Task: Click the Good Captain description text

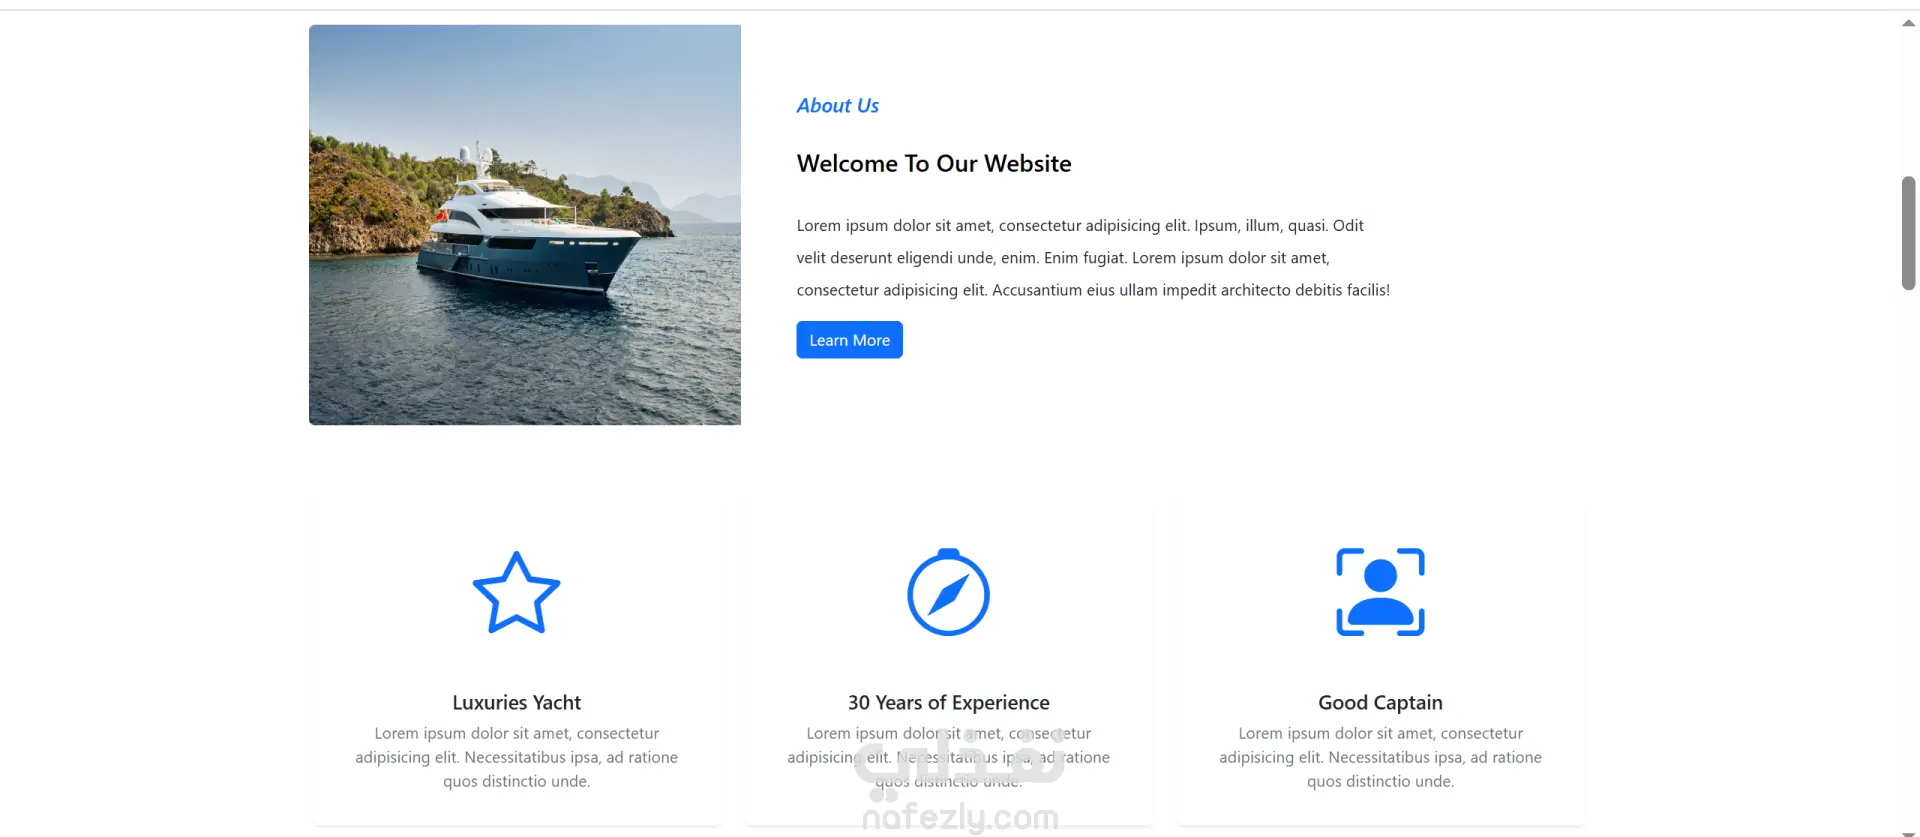Action: [1380, 757]
